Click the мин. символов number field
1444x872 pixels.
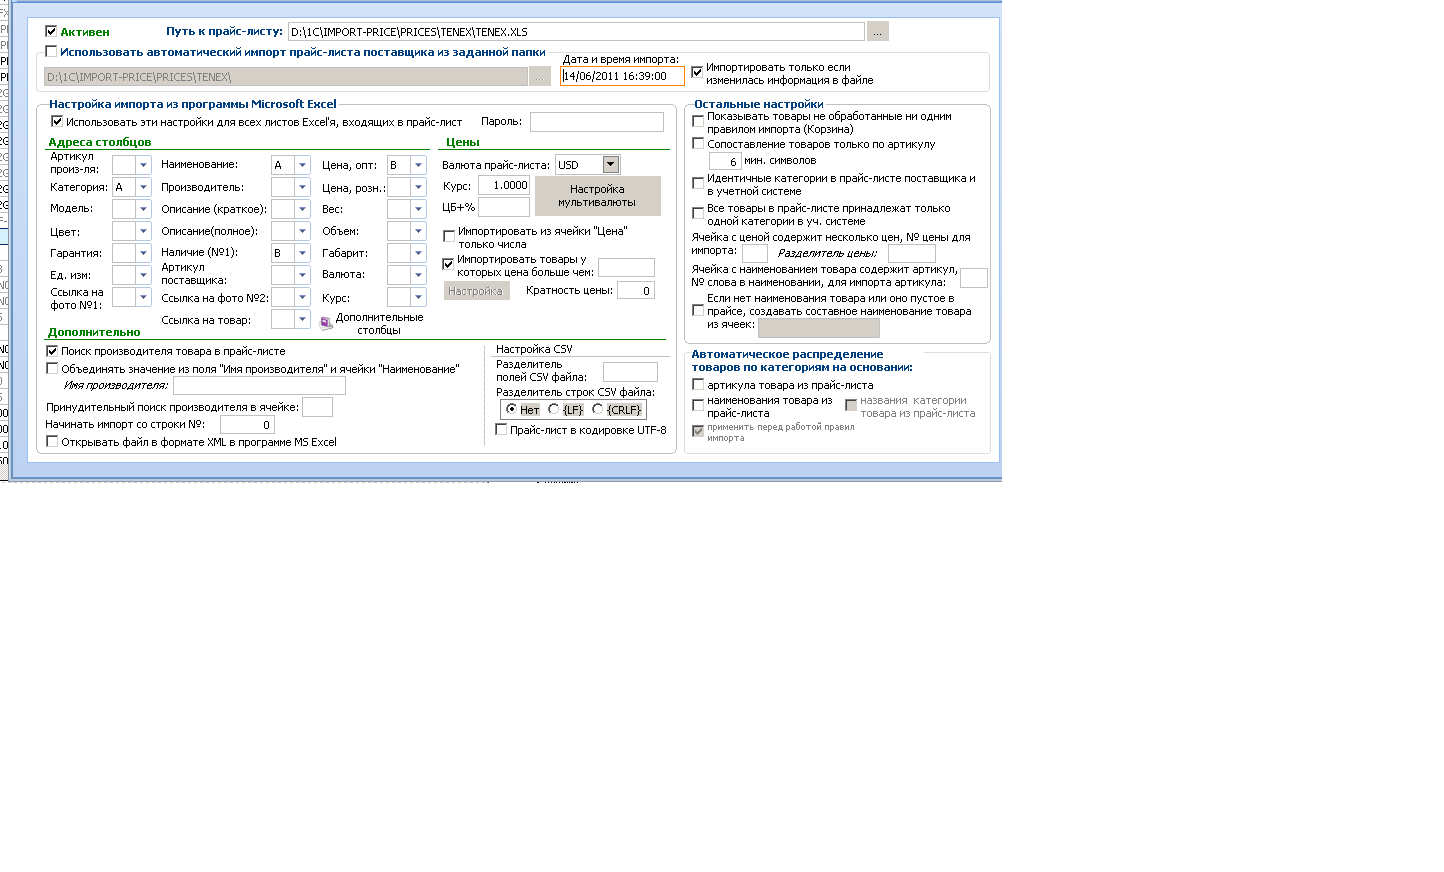pyautogui.click(x=724, y=161)
